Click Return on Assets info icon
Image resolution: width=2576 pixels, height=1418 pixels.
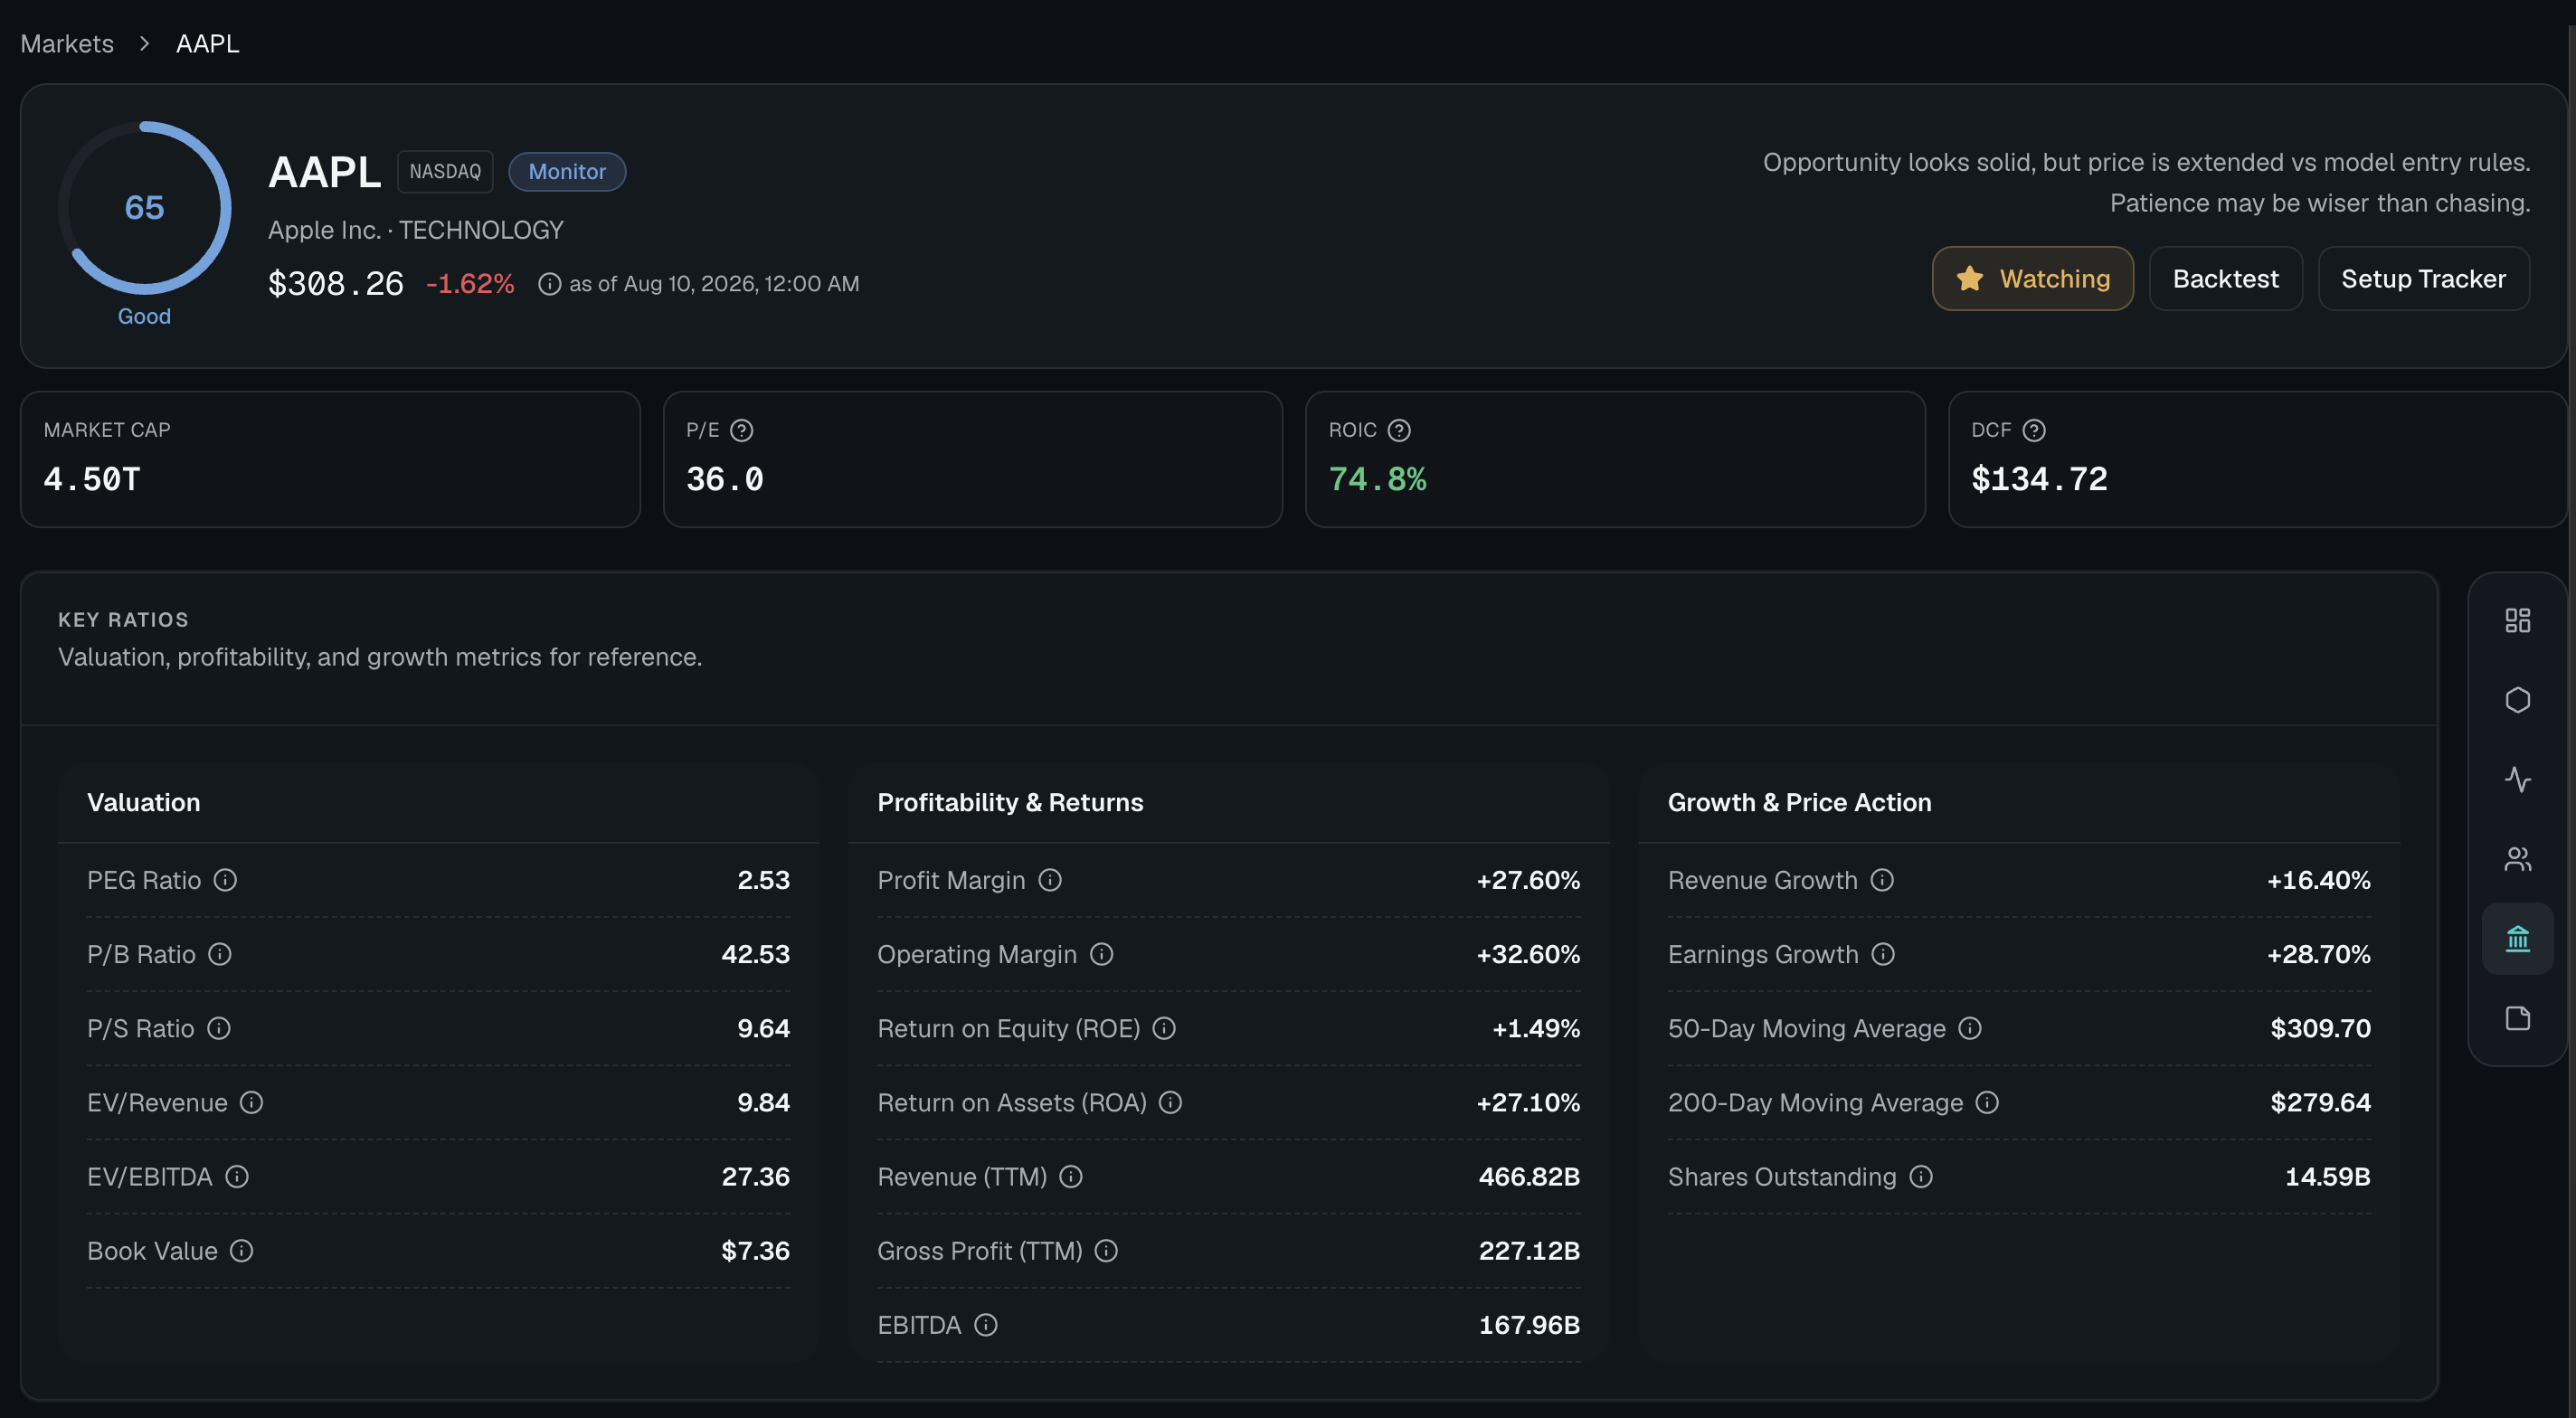(1171, 1102)
